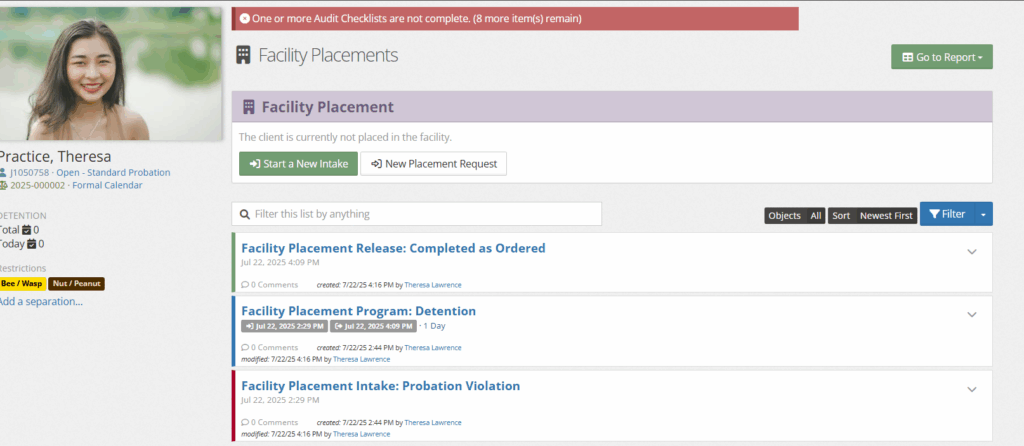Open comments on the Release entry
1024x446 pixels.
pyautogui.click(x=270, y=285)
